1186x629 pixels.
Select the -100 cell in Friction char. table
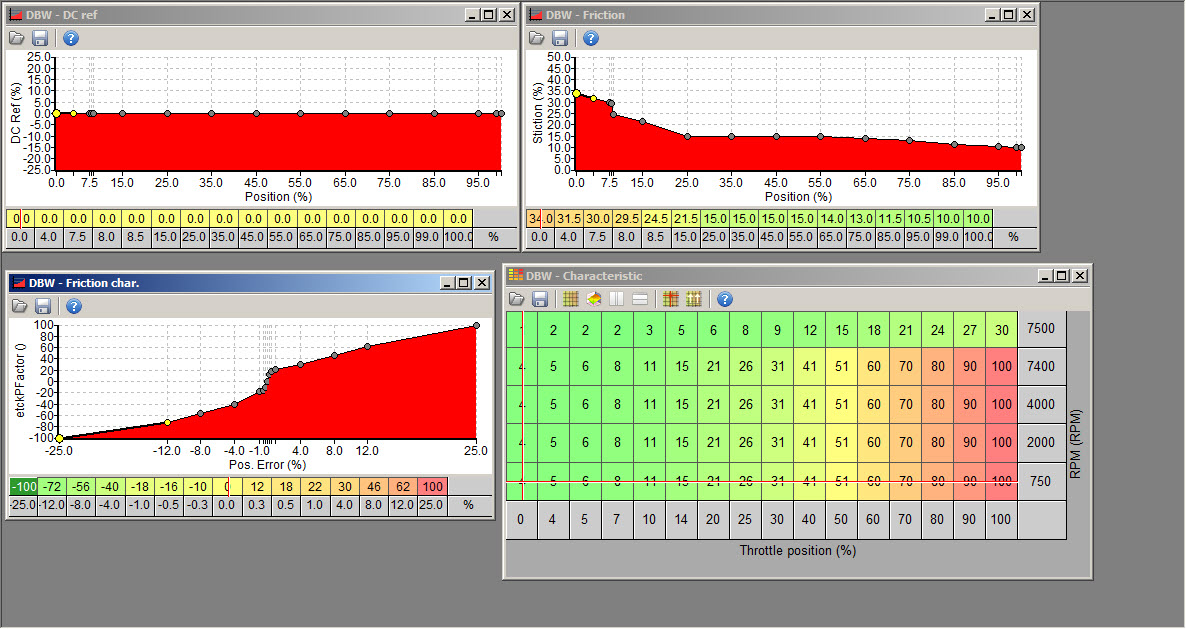click(22, 487)
